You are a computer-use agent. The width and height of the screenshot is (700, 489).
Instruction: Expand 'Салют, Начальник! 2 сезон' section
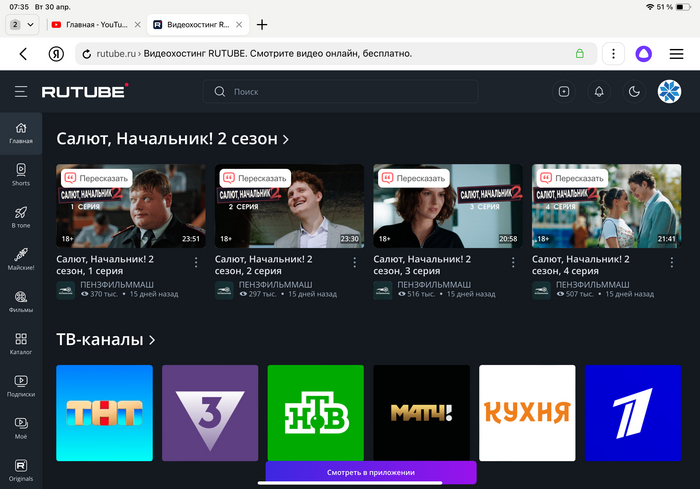173,139
